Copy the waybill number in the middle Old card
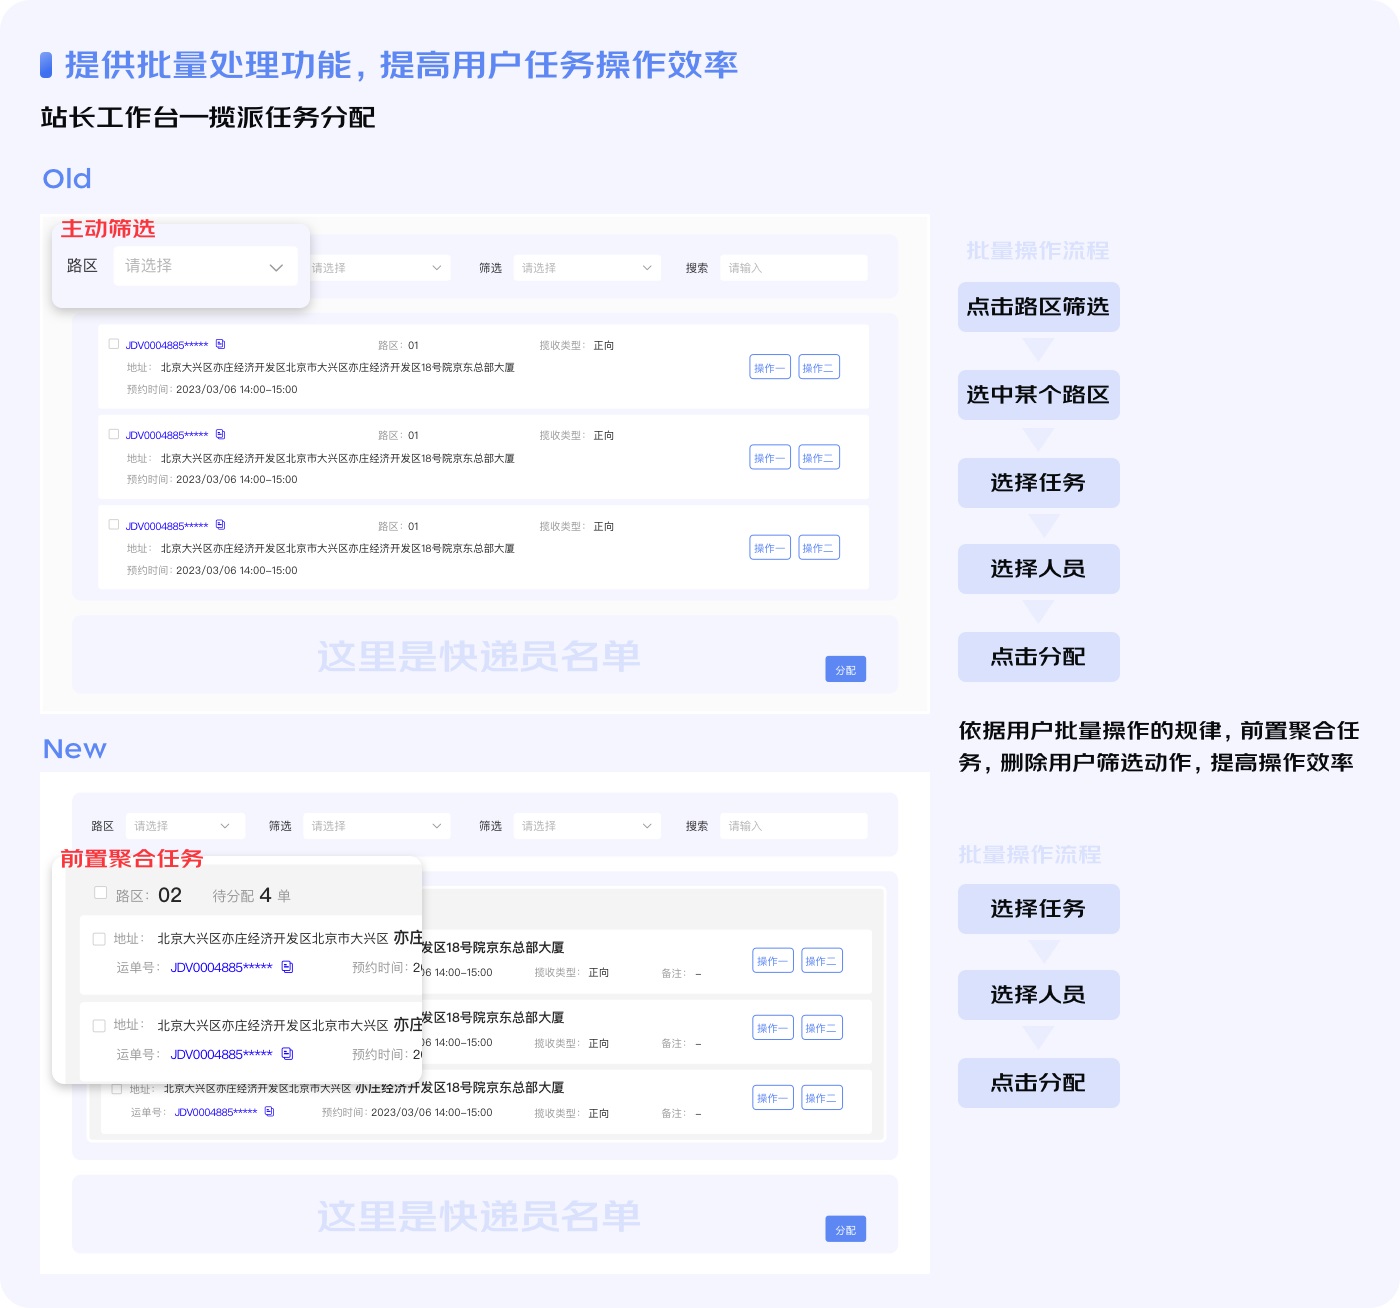 pyautogui.click(x=220, y=434)
